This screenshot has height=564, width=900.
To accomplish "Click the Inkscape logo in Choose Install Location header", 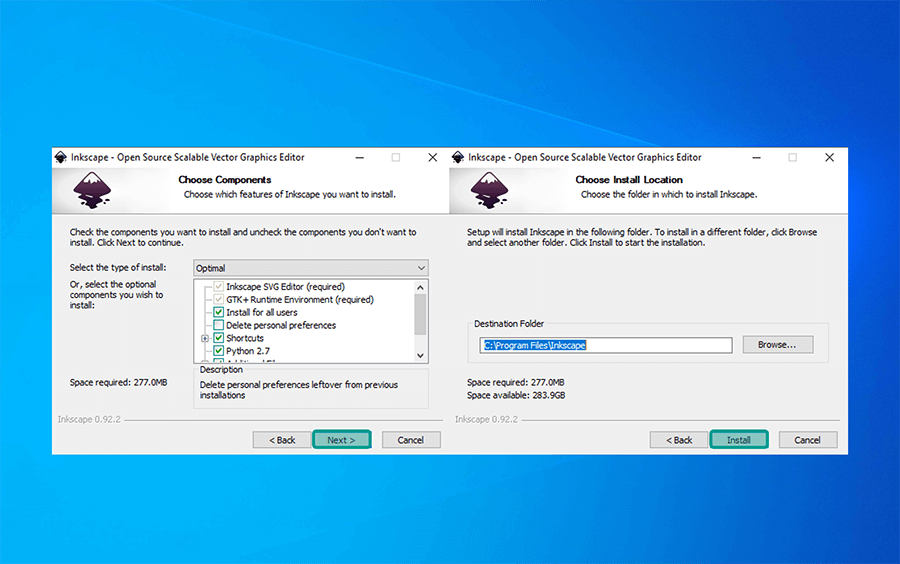I will pyautogui.click(x=489, y=191).
